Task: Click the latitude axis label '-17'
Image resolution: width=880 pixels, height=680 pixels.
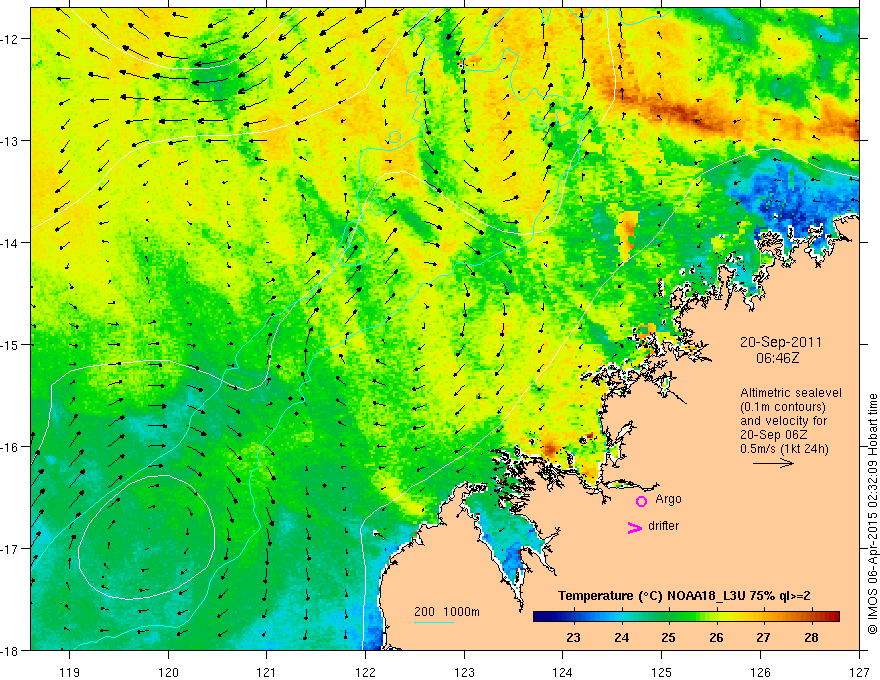Action: click(11, 548)
